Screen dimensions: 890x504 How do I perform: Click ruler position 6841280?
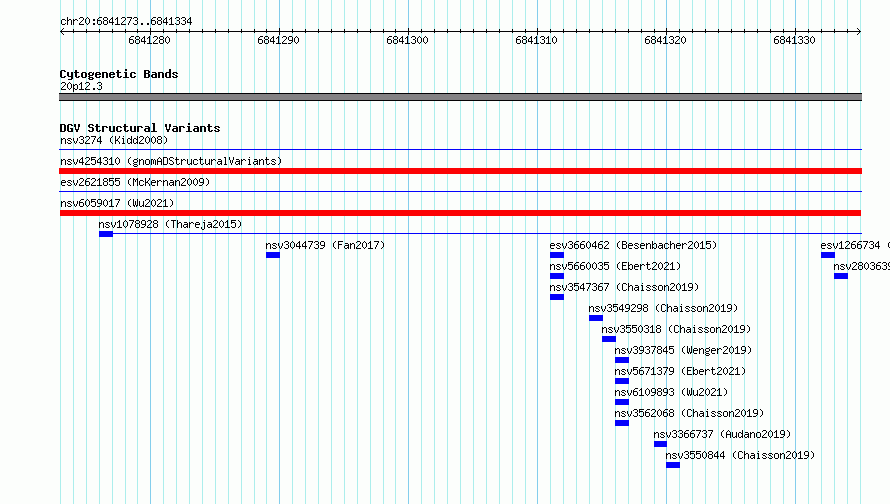click(149, 40)
